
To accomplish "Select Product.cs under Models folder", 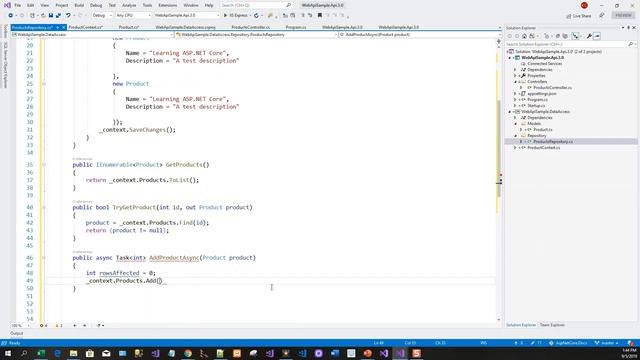I will (542, 130).
